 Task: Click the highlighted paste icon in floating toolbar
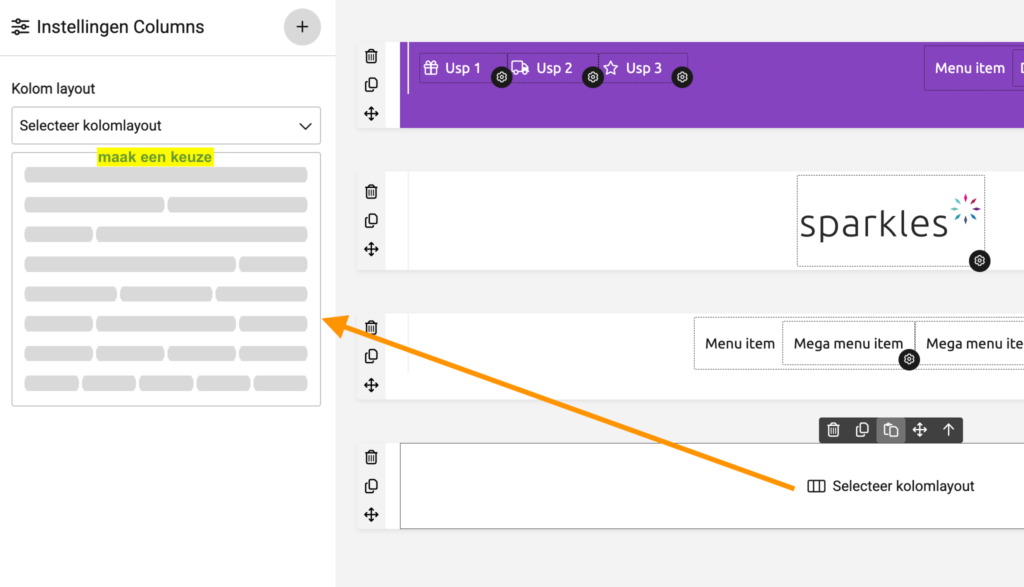coord(891,430)
